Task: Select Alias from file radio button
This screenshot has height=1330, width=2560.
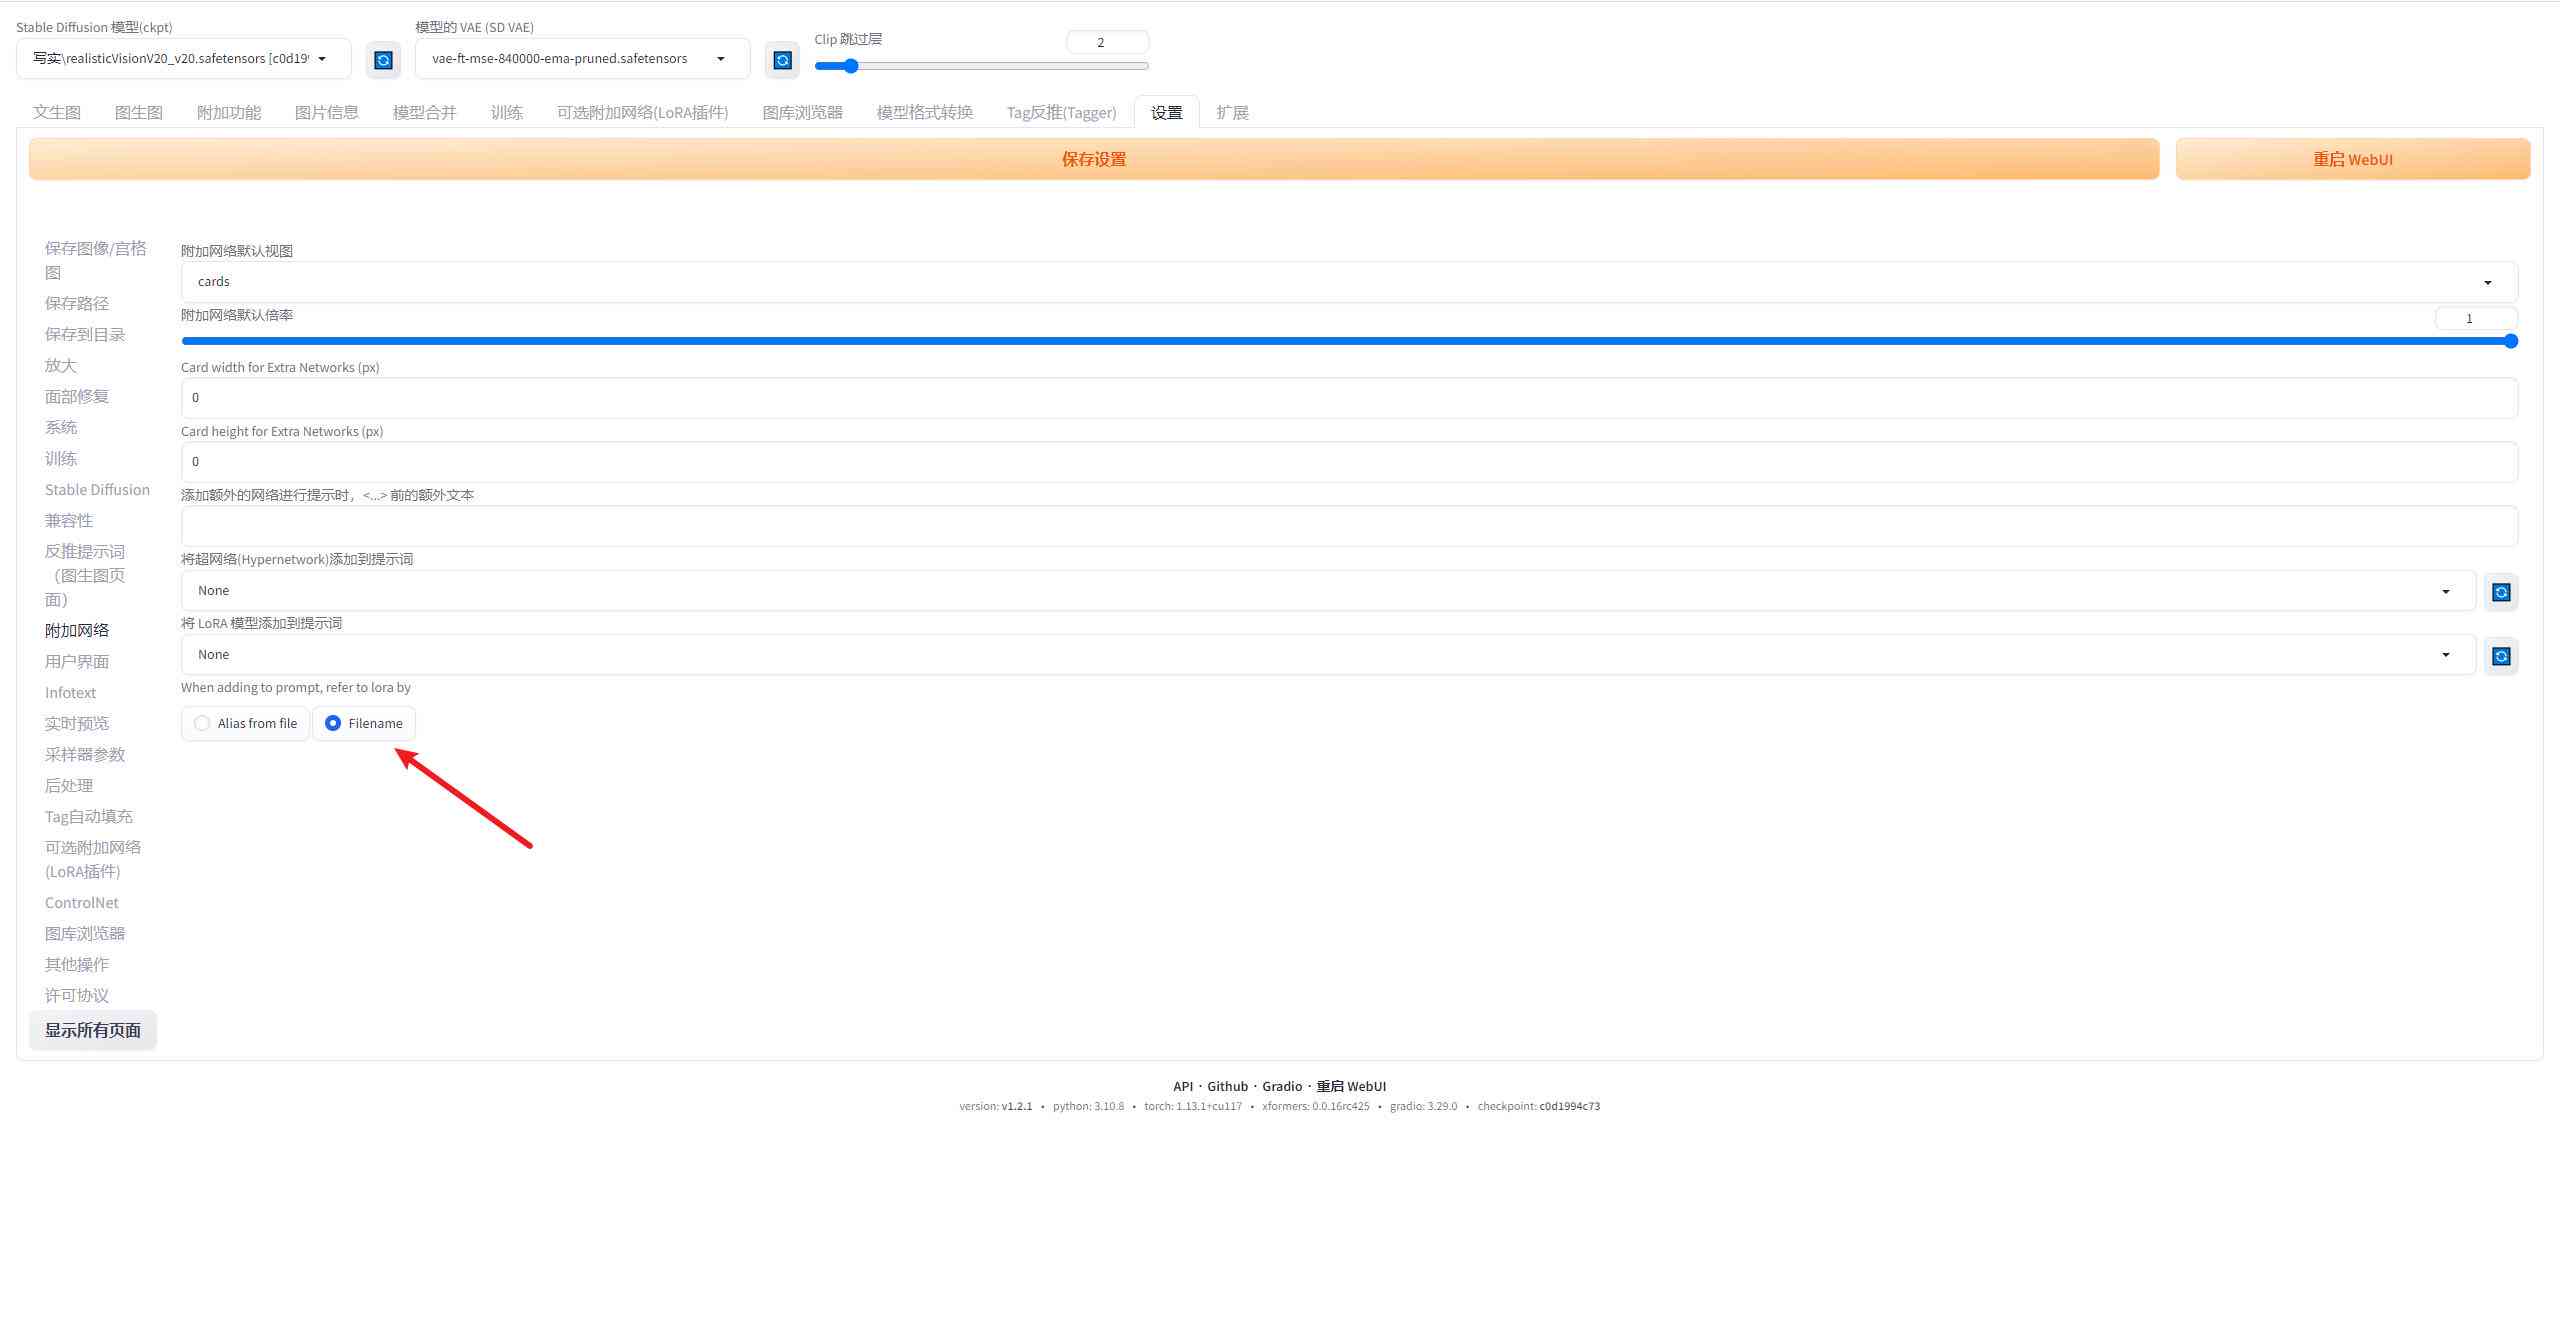Action: (201, 723)
